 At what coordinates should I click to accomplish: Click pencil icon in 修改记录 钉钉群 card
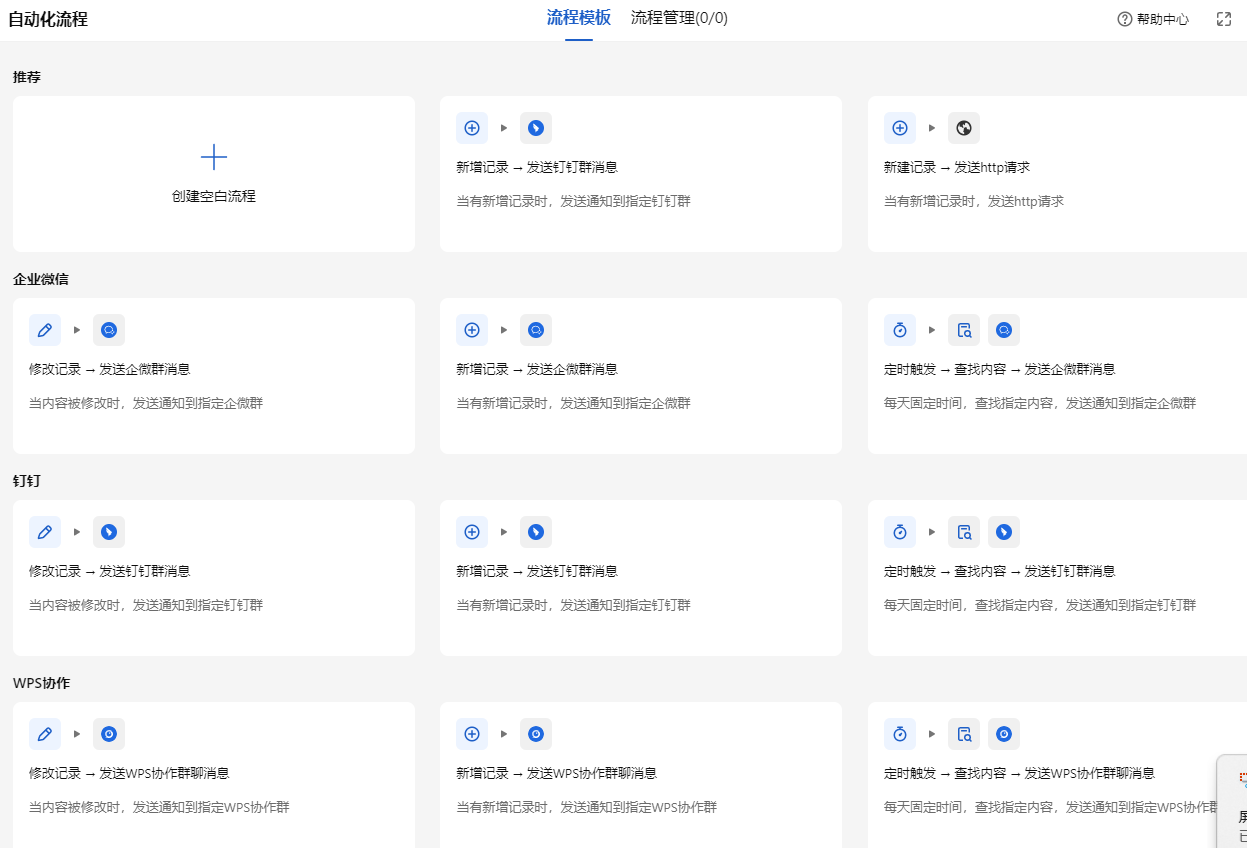pos(45,532)
